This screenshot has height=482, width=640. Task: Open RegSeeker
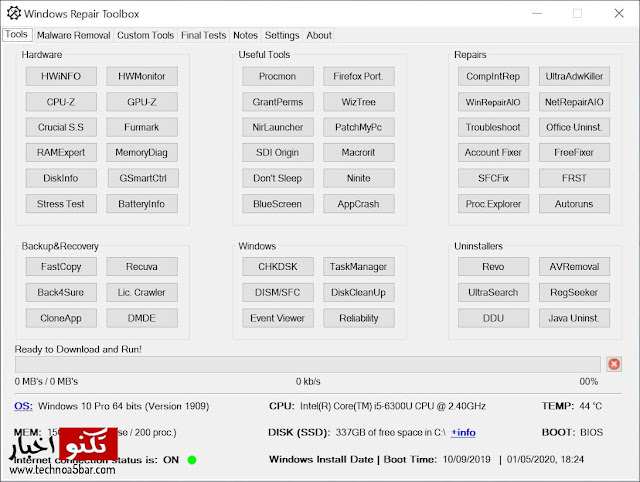(574, 292)
